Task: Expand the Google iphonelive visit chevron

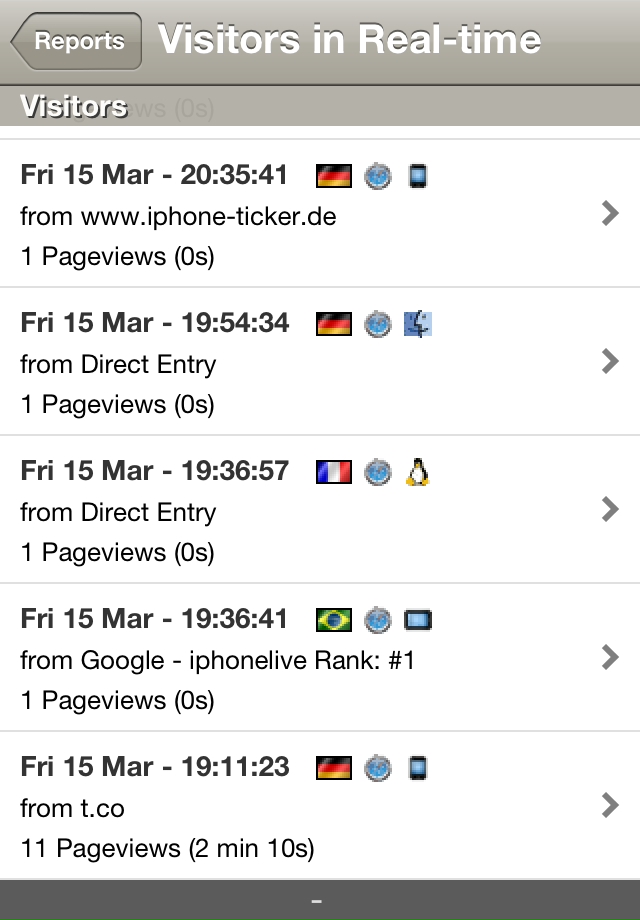Action: coord(610,657)
